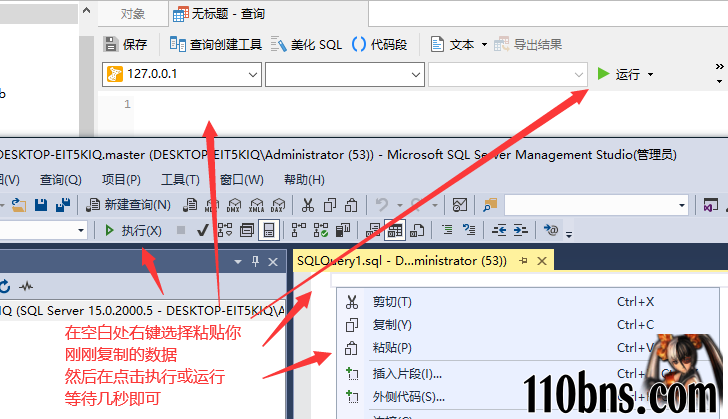Viewport: 728px width, 419px height.
Task: Open the Activity Monitor icon
Action: [460, 205]
